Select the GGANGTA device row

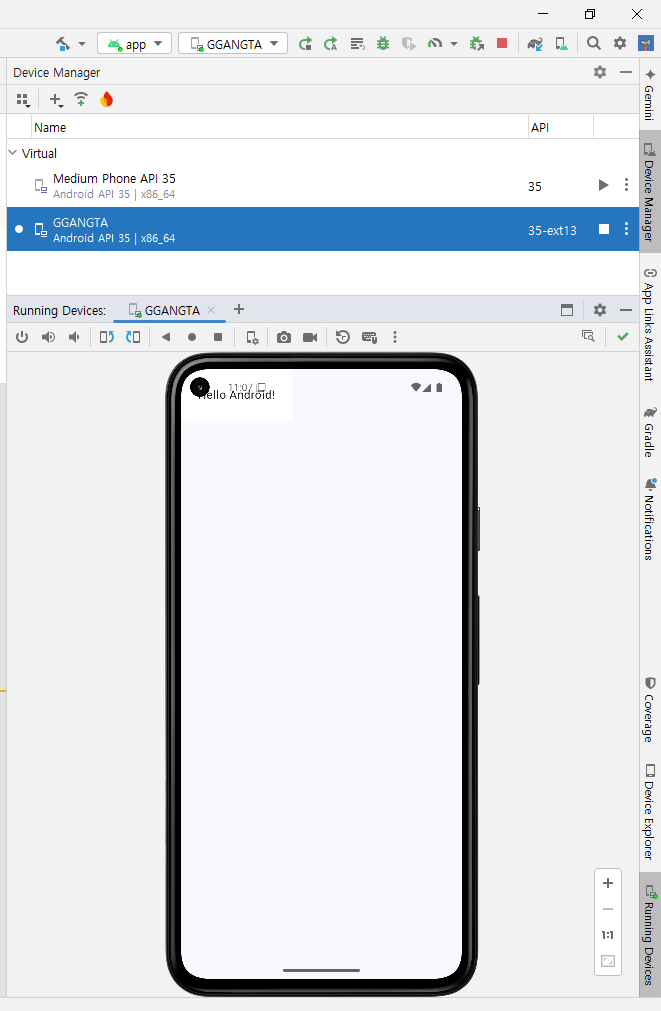tap(322, 230)
